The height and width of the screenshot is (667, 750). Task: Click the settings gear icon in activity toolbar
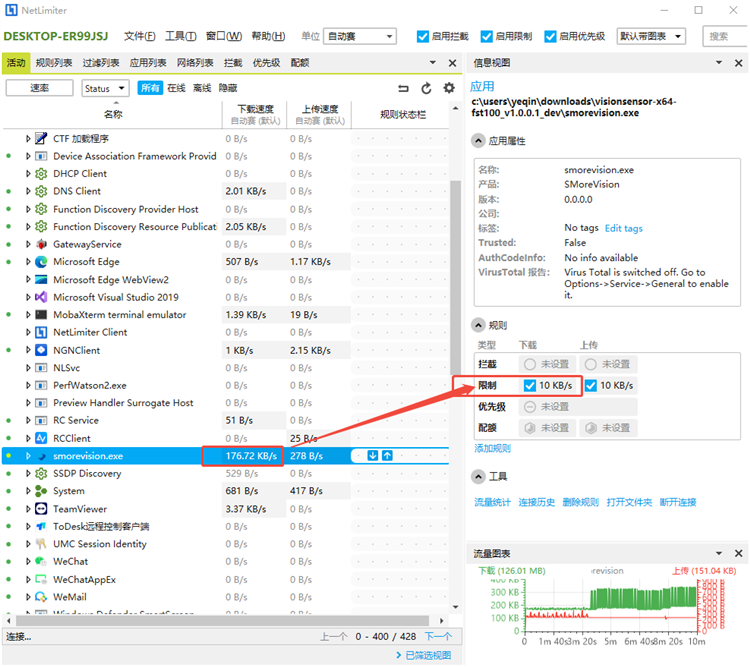click(x=449, y=88)
